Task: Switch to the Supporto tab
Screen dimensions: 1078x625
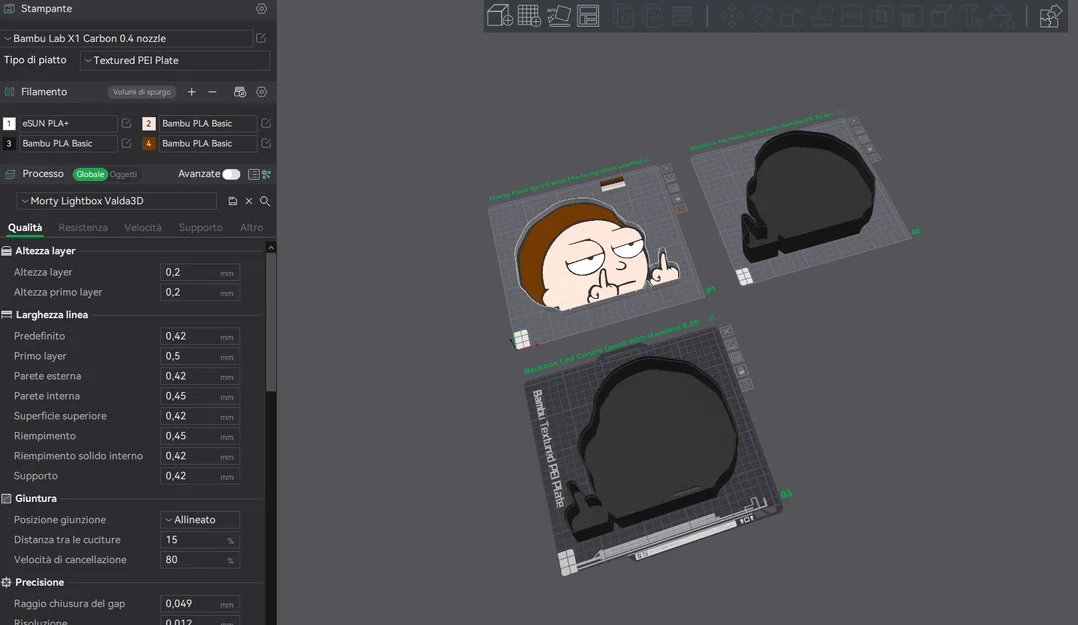Action: [x=201, y=228]
